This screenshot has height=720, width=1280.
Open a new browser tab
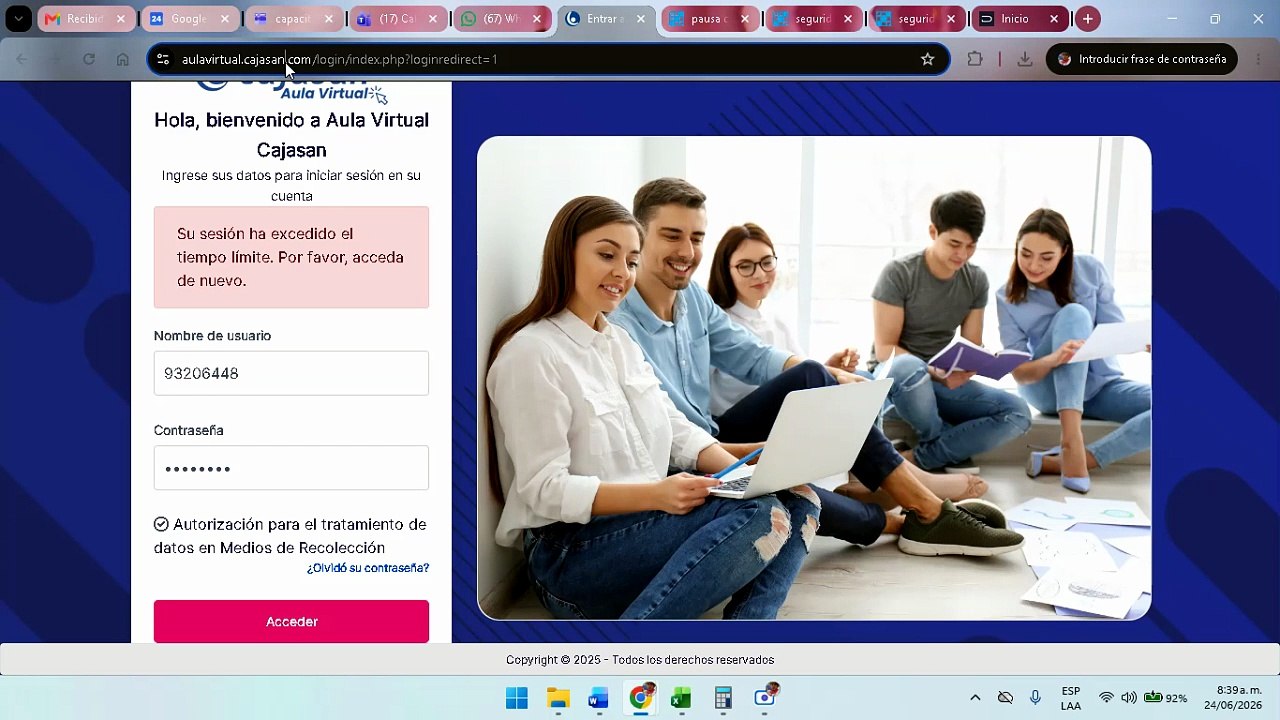(x=1088, y=19)
